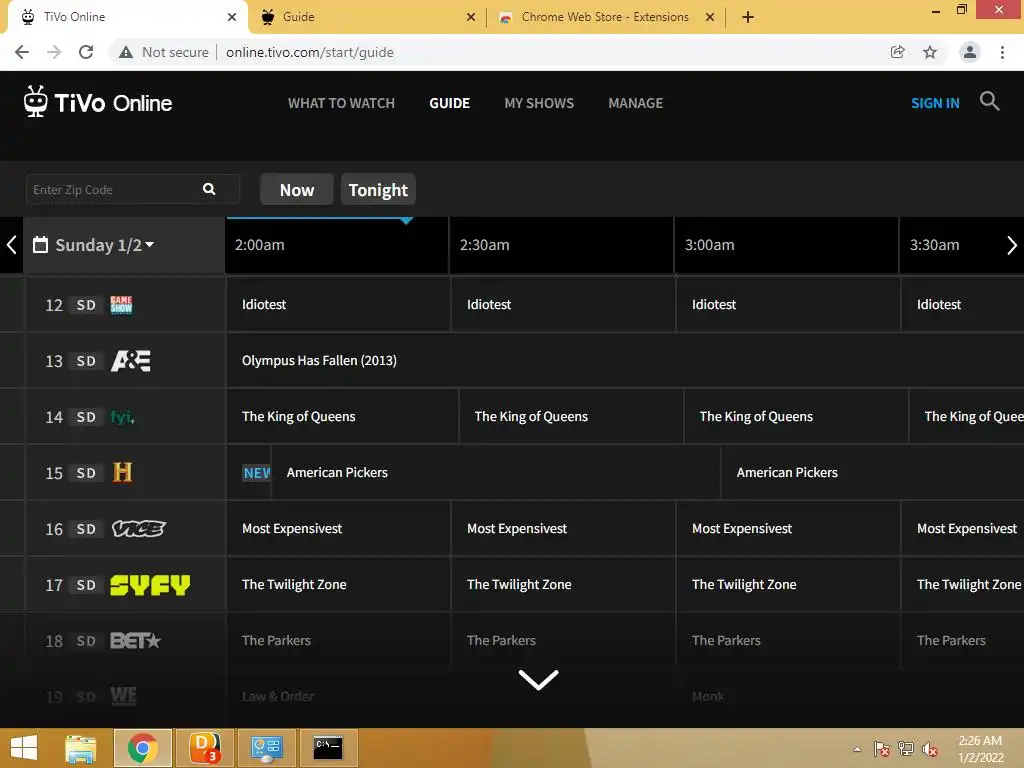Image resolution: width=1024 pixels, height=768 pixels.
Task: Open the search magnifier in the header
Action: pos(989,101)
